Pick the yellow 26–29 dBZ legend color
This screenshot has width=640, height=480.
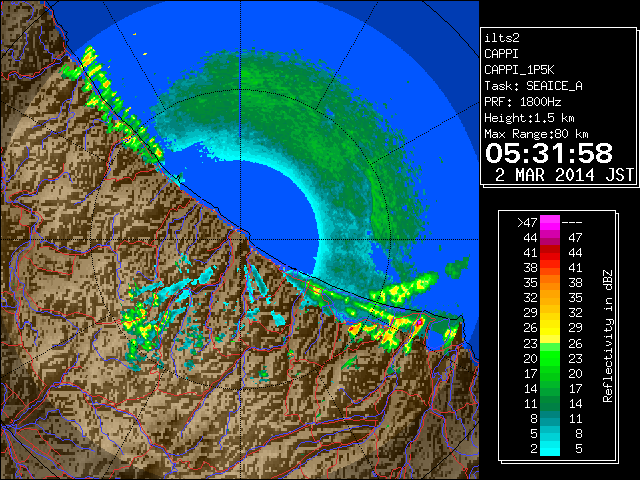tap(550, 328)
